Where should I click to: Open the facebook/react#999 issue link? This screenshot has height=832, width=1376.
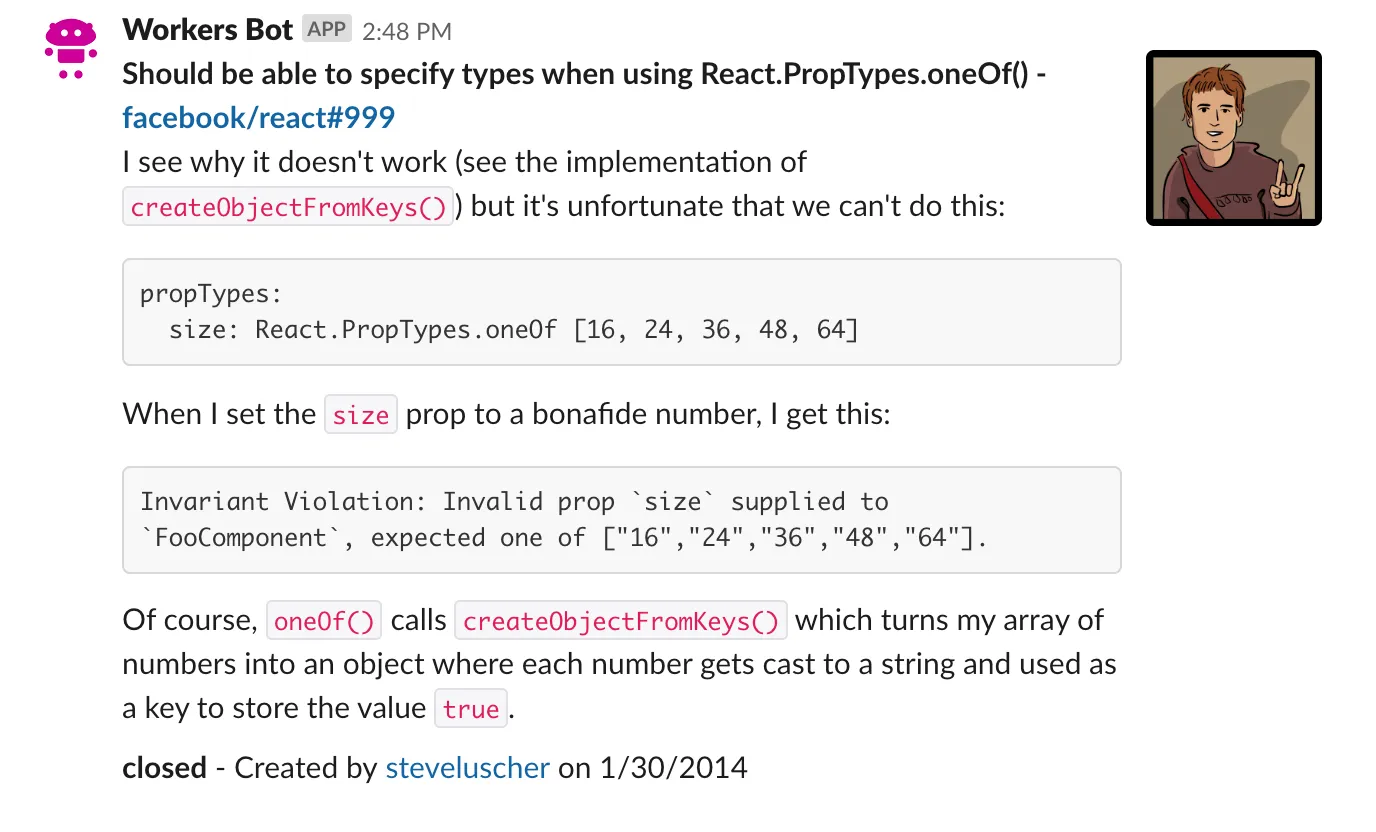(x=257, y=117)
